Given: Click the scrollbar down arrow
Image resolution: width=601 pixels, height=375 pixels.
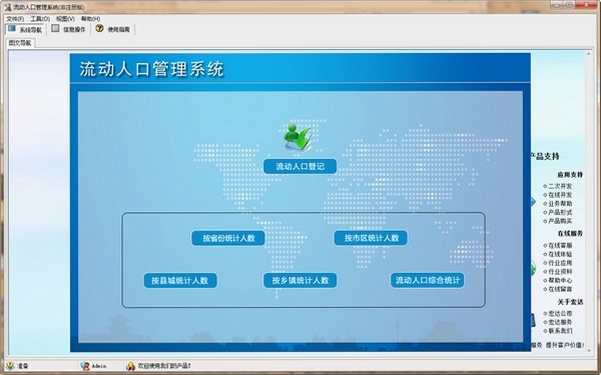Looking at the screenshot, I should coord(589,350).
